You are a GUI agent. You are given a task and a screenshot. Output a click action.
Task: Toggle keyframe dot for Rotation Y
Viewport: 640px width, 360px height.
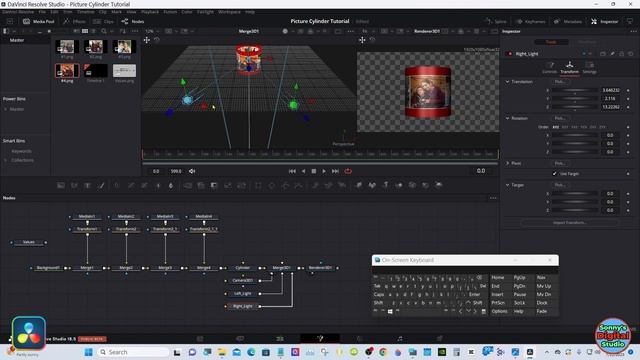[x=628, y=144]
